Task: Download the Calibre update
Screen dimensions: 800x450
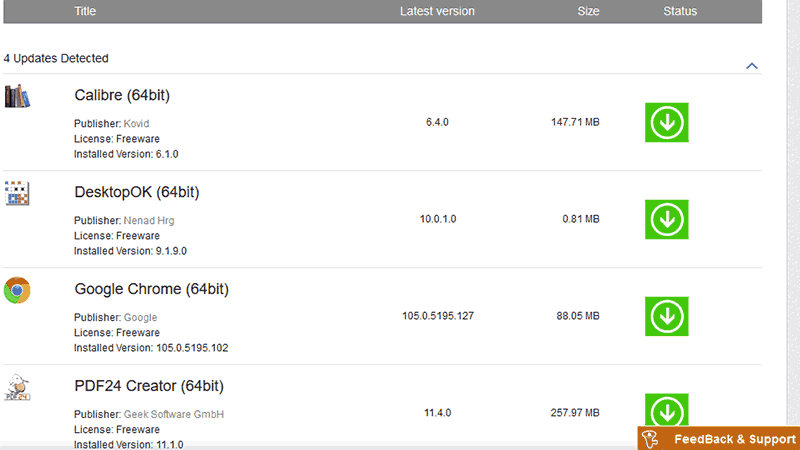Action: tap(667, 122)
